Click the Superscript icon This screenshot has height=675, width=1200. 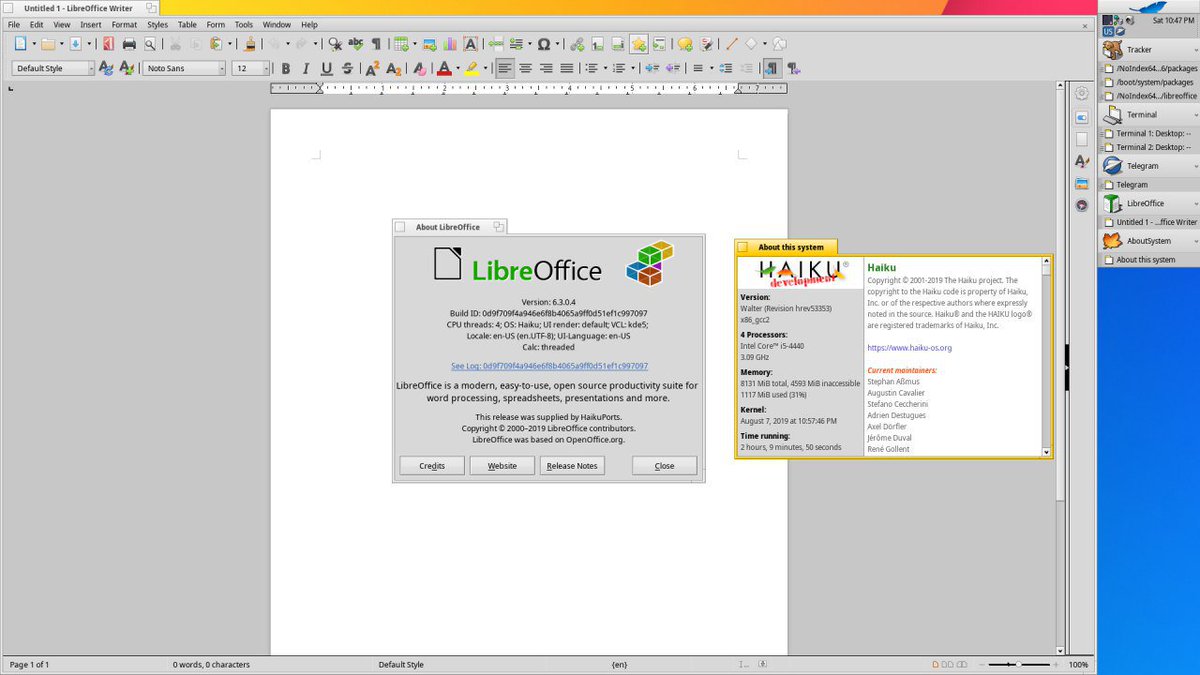coord(372,69)
